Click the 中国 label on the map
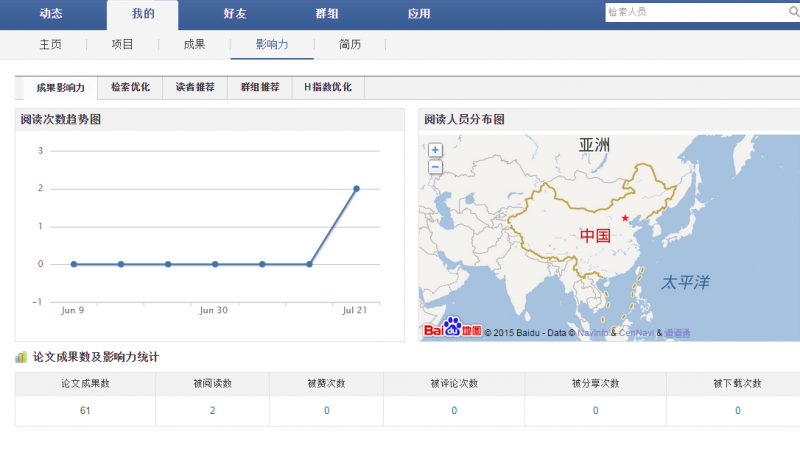Viewport: 800px width, 464px height. (595, 235)
